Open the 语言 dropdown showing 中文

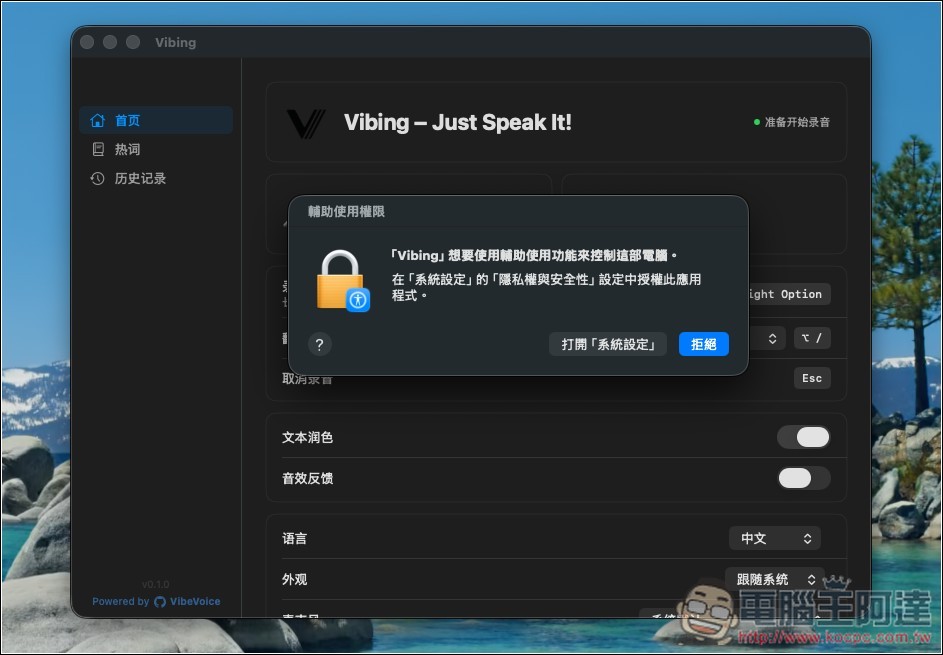pos(774,538)
